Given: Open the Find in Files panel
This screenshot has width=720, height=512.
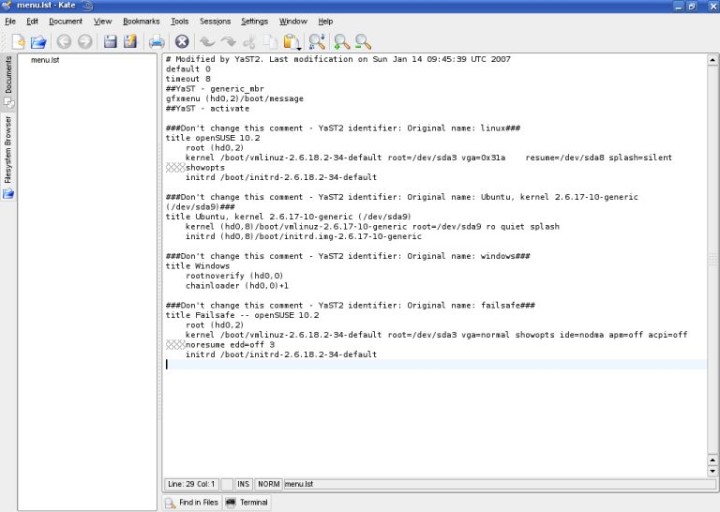Looking at the screenshot, I should pos(192,502).
